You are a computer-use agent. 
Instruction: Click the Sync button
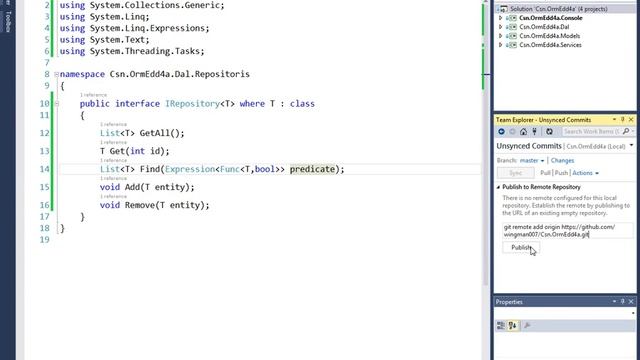516,173
